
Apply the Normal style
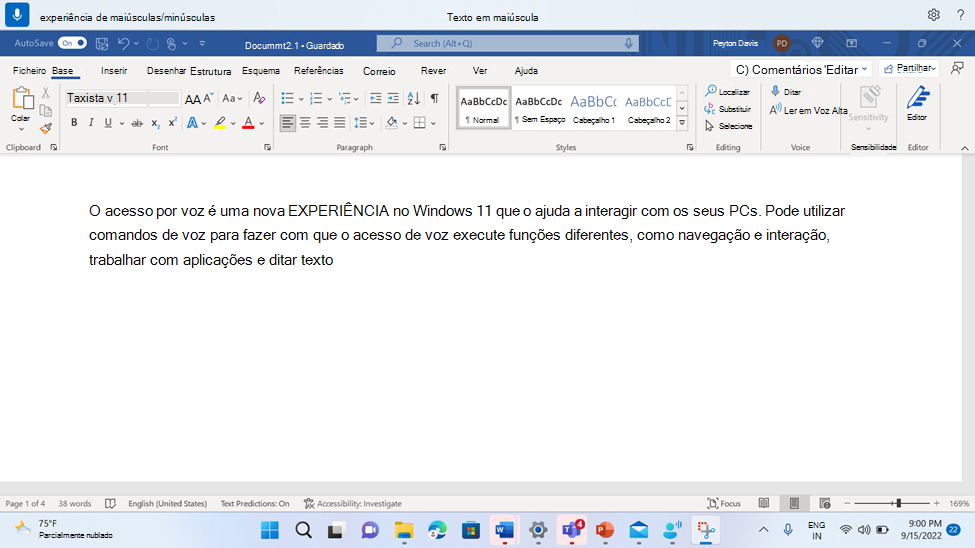[x=483, y=108]
